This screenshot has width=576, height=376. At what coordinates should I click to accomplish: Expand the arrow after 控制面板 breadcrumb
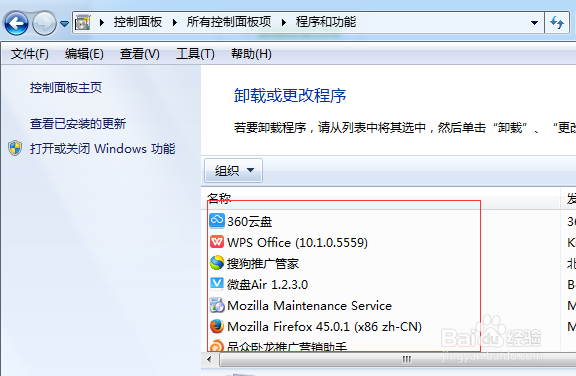point(175,23)
